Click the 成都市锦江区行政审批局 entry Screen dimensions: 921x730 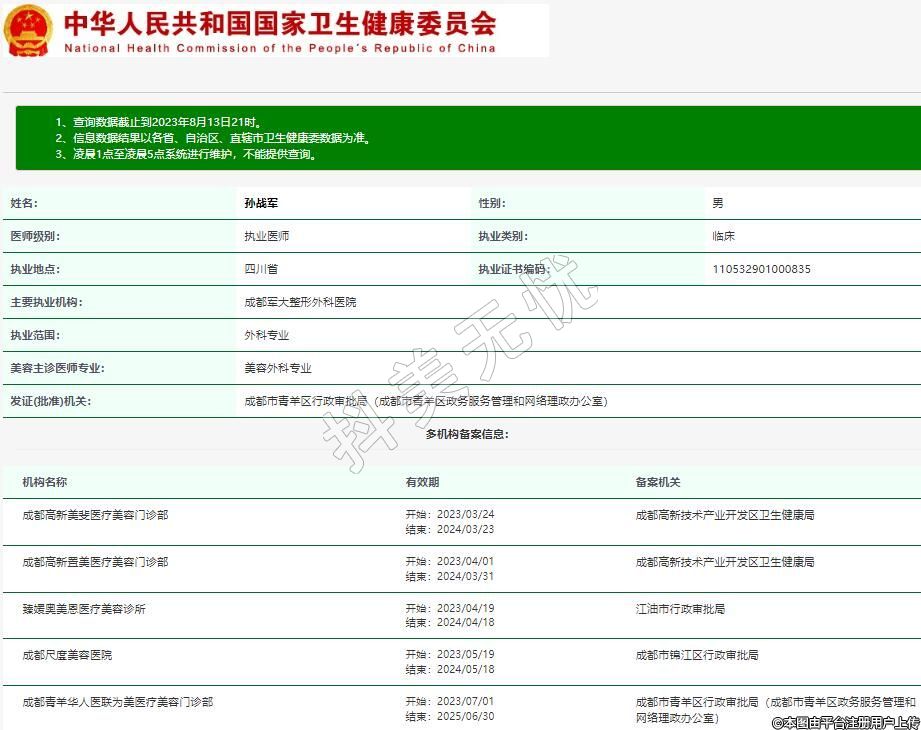(x=697, y=655)
